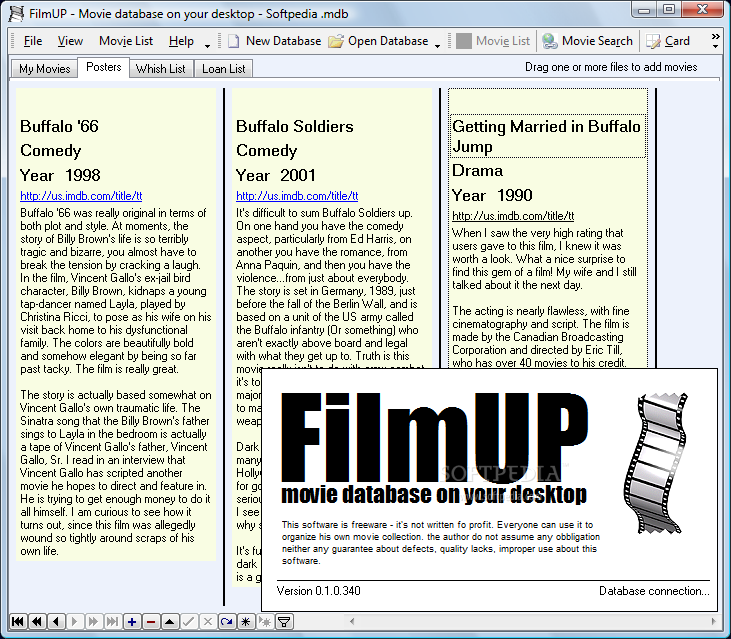The width and height of the screenshot is (731, 639).
Task: Click the FilmUP title bar app icon
Action: pos(16,14)
